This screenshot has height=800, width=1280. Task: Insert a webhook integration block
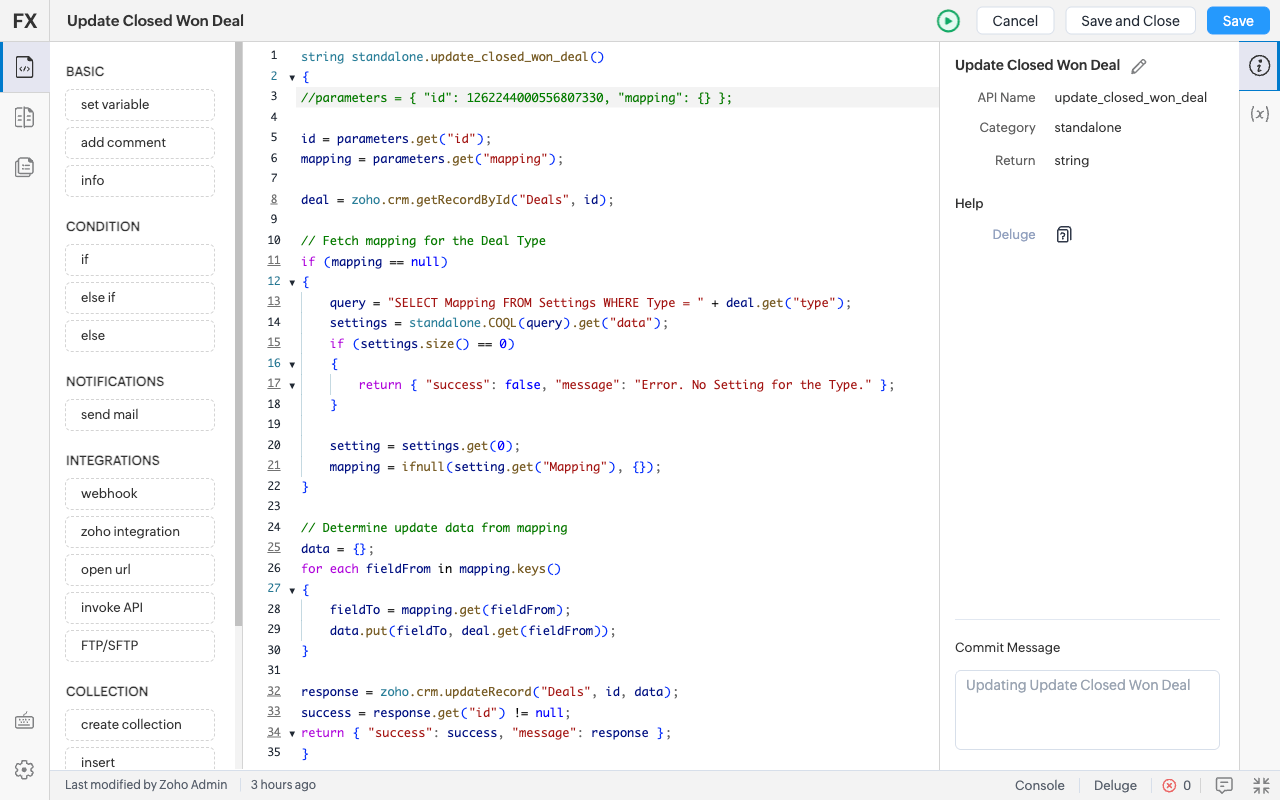[140, 494]
